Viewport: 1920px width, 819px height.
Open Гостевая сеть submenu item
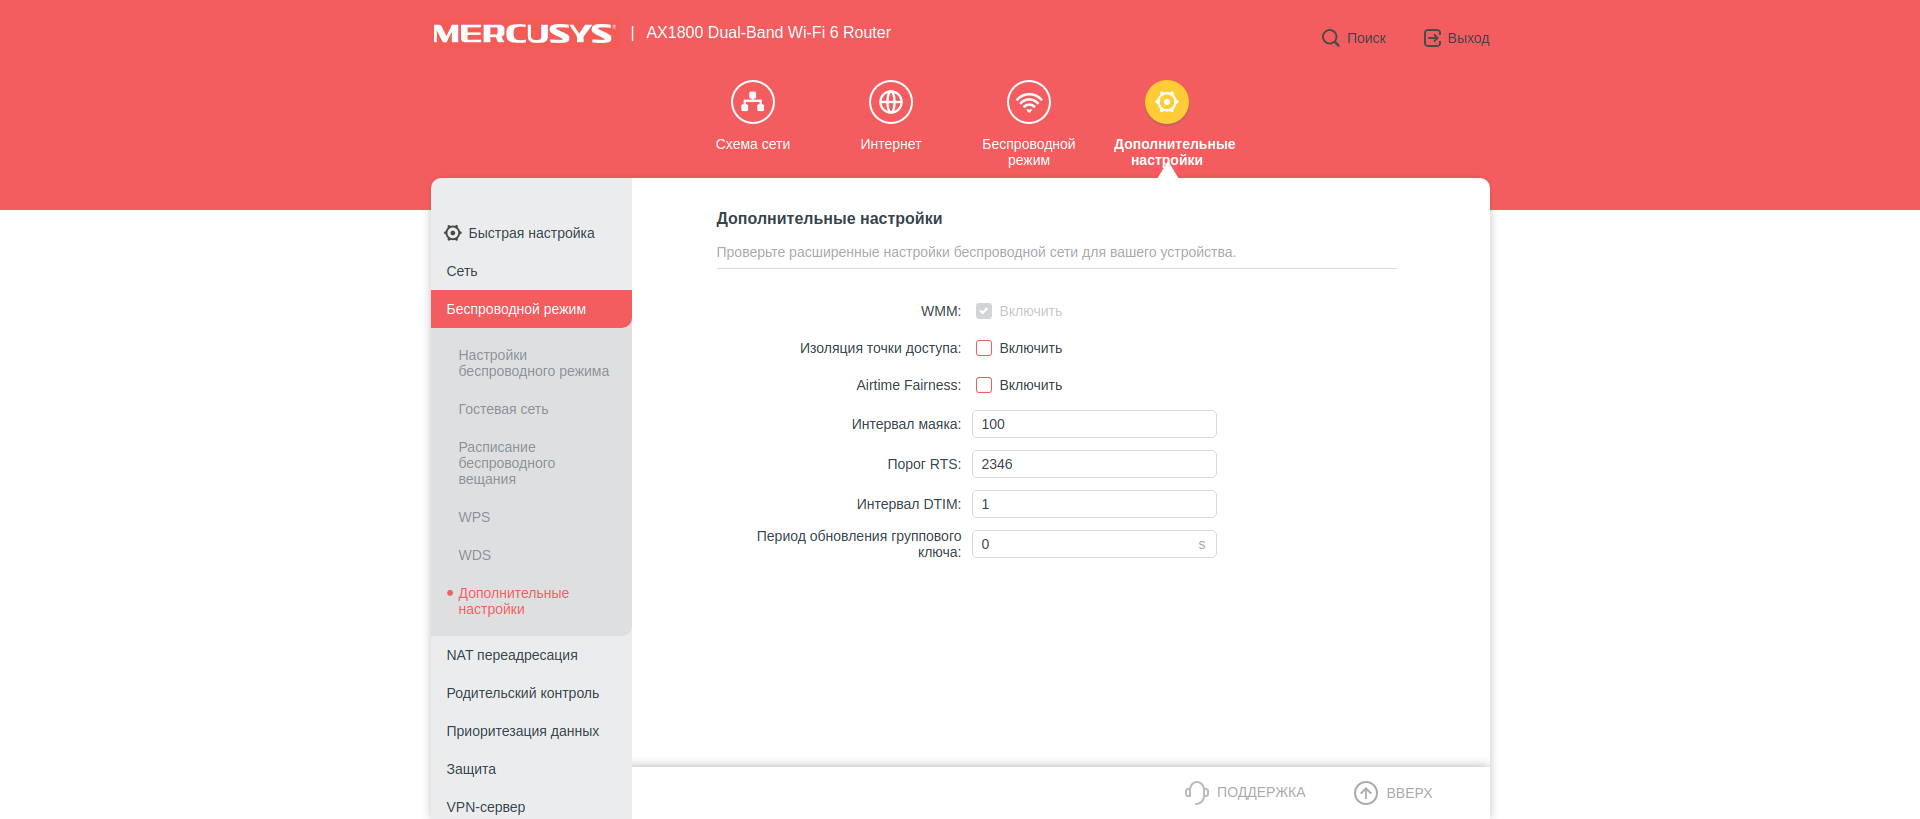pyautogui.click(x=503, y=409)
